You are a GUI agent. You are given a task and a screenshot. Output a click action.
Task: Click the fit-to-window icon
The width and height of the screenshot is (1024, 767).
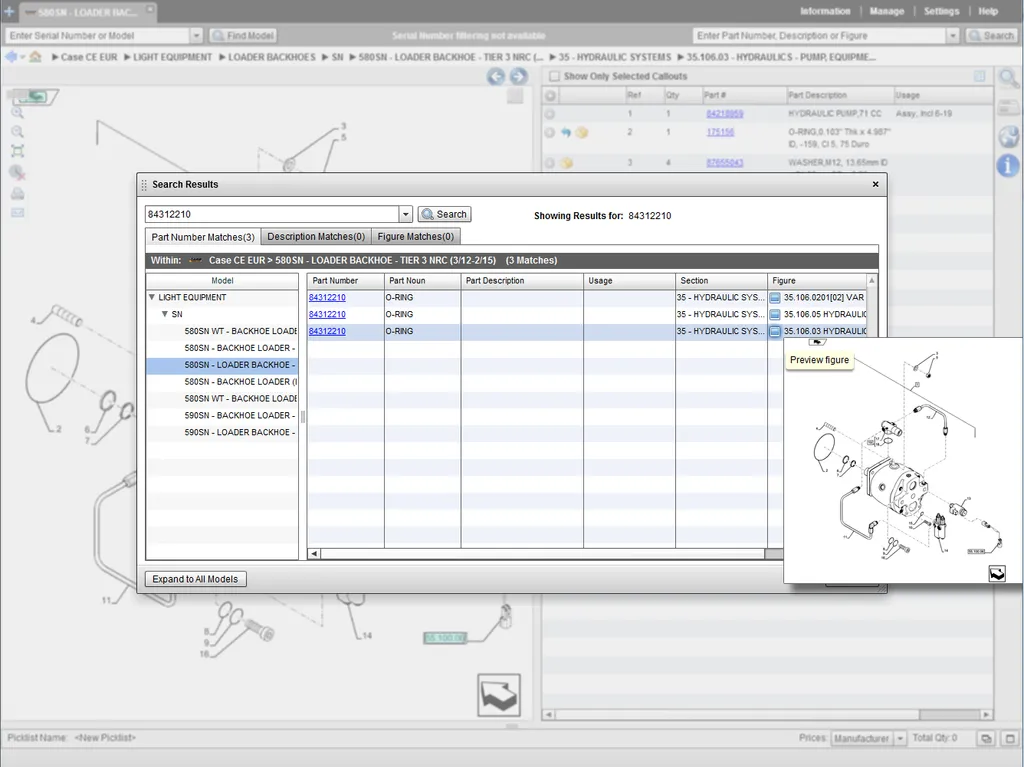[17, 151]
